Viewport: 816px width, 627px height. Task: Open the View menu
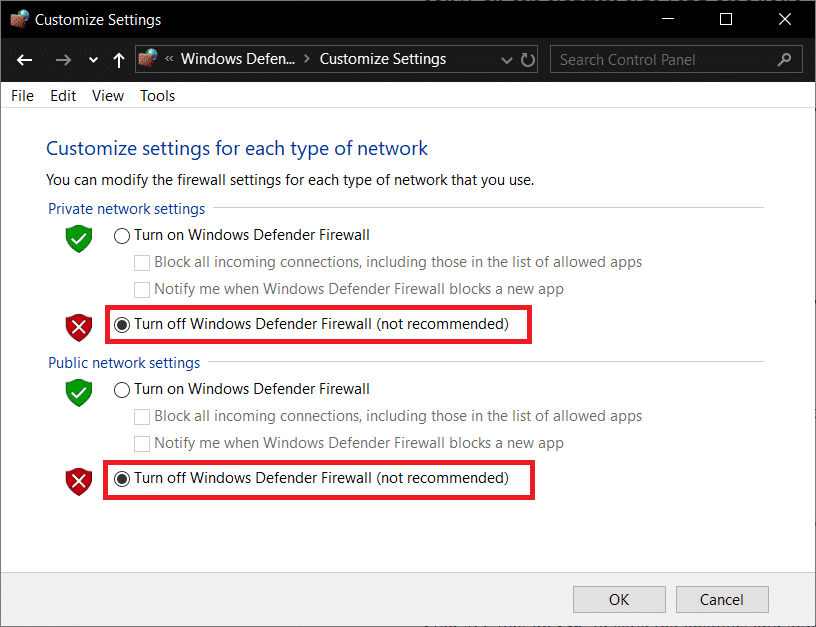(107, 95)
